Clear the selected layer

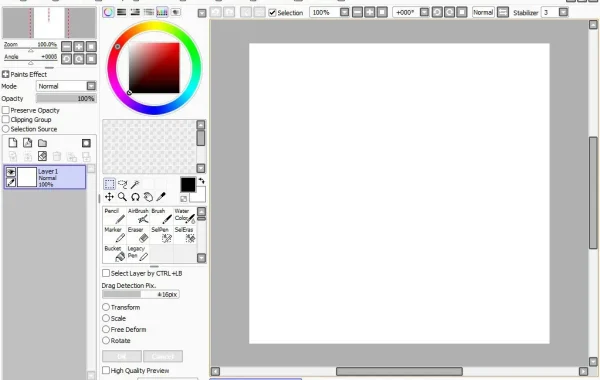coord(42,156)
